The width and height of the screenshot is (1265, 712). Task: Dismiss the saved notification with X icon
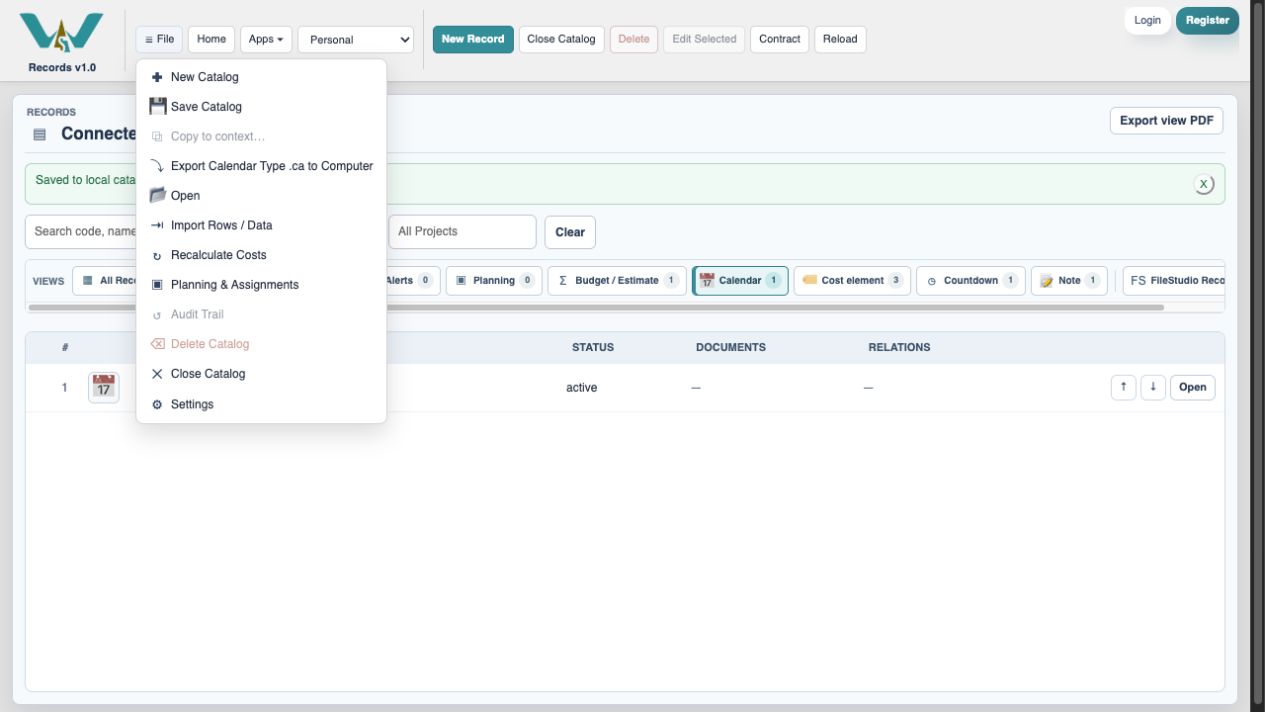1204,184
